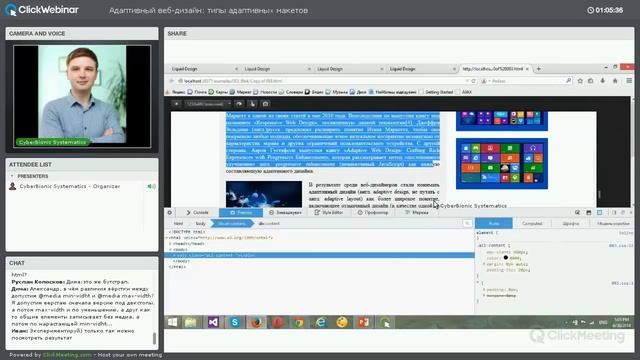Click the Yandex search field
The height and width of the screenshot is (360, 640).
point(527,81)
